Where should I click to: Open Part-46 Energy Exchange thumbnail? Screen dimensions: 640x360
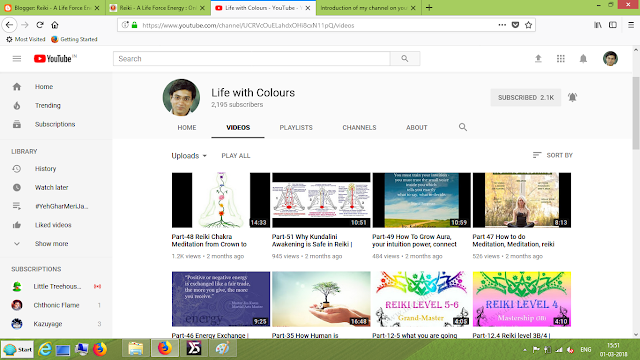pyautogui.click(x=221, y=299)
